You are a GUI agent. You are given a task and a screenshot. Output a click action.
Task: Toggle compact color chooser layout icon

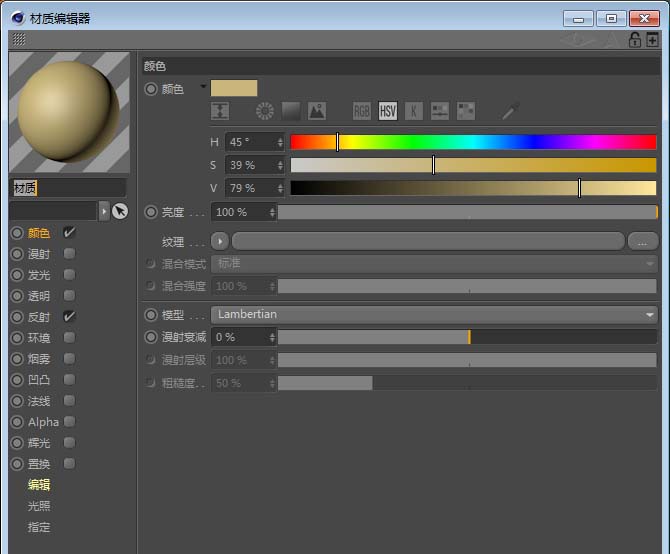point(220,111)
